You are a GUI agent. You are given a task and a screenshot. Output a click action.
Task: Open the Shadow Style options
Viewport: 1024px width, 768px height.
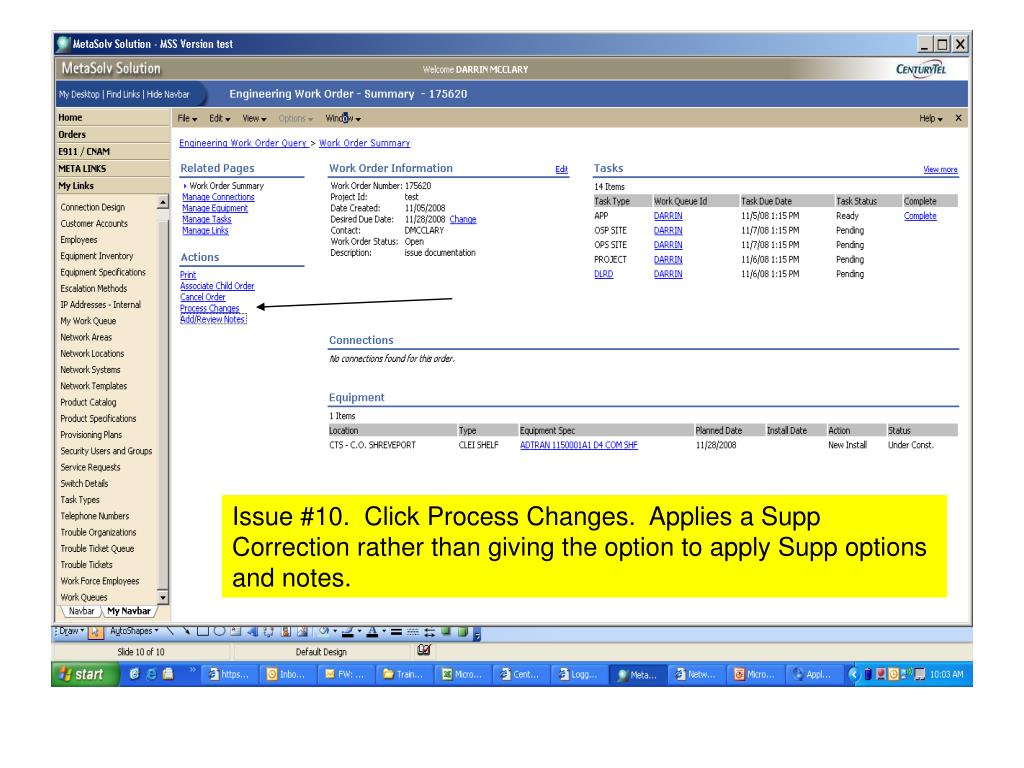click(x=445, y=632)
